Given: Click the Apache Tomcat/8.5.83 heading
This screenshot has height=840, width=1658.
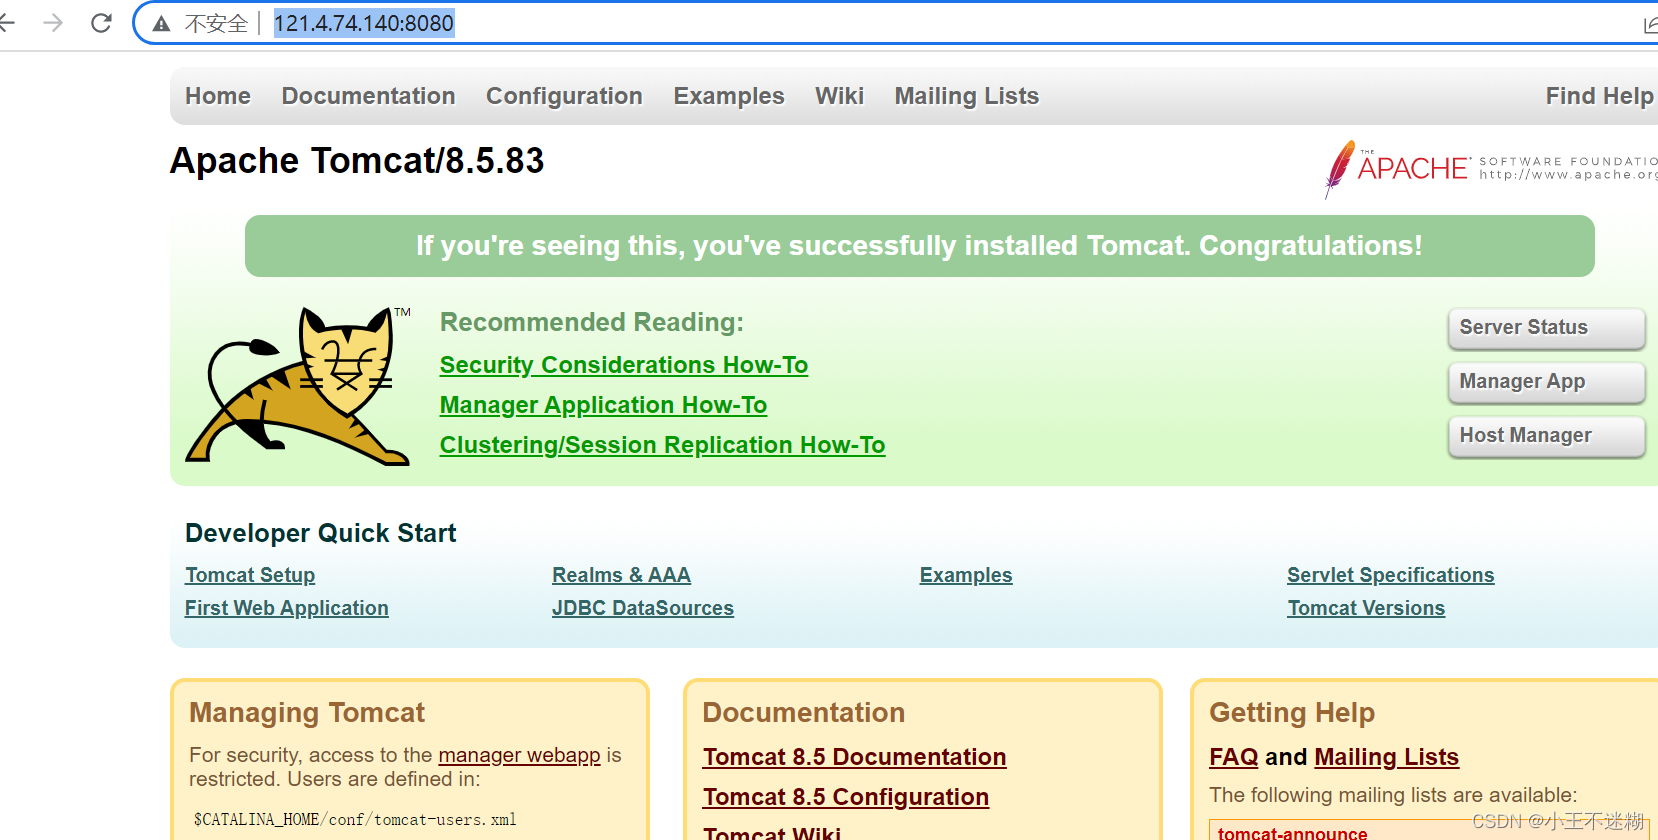Looking at the screenshot, I should point(357,161).
